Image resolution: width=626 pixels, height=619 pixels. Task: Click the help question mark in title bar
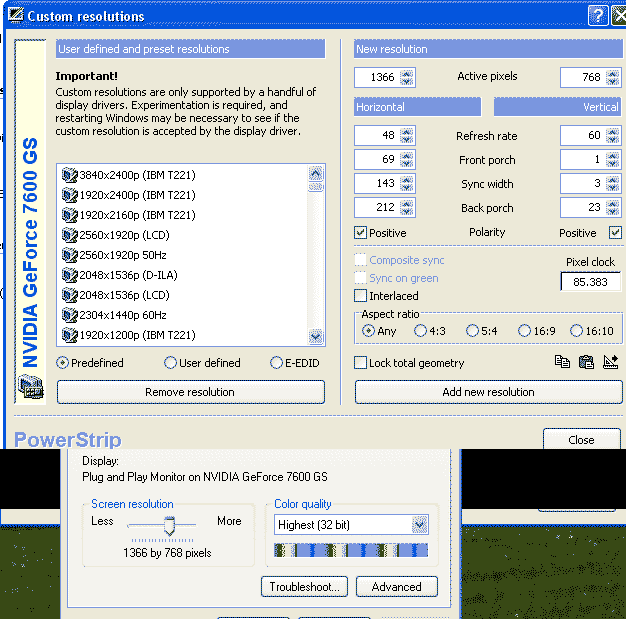pyautogui.click(x=598, y=16)
